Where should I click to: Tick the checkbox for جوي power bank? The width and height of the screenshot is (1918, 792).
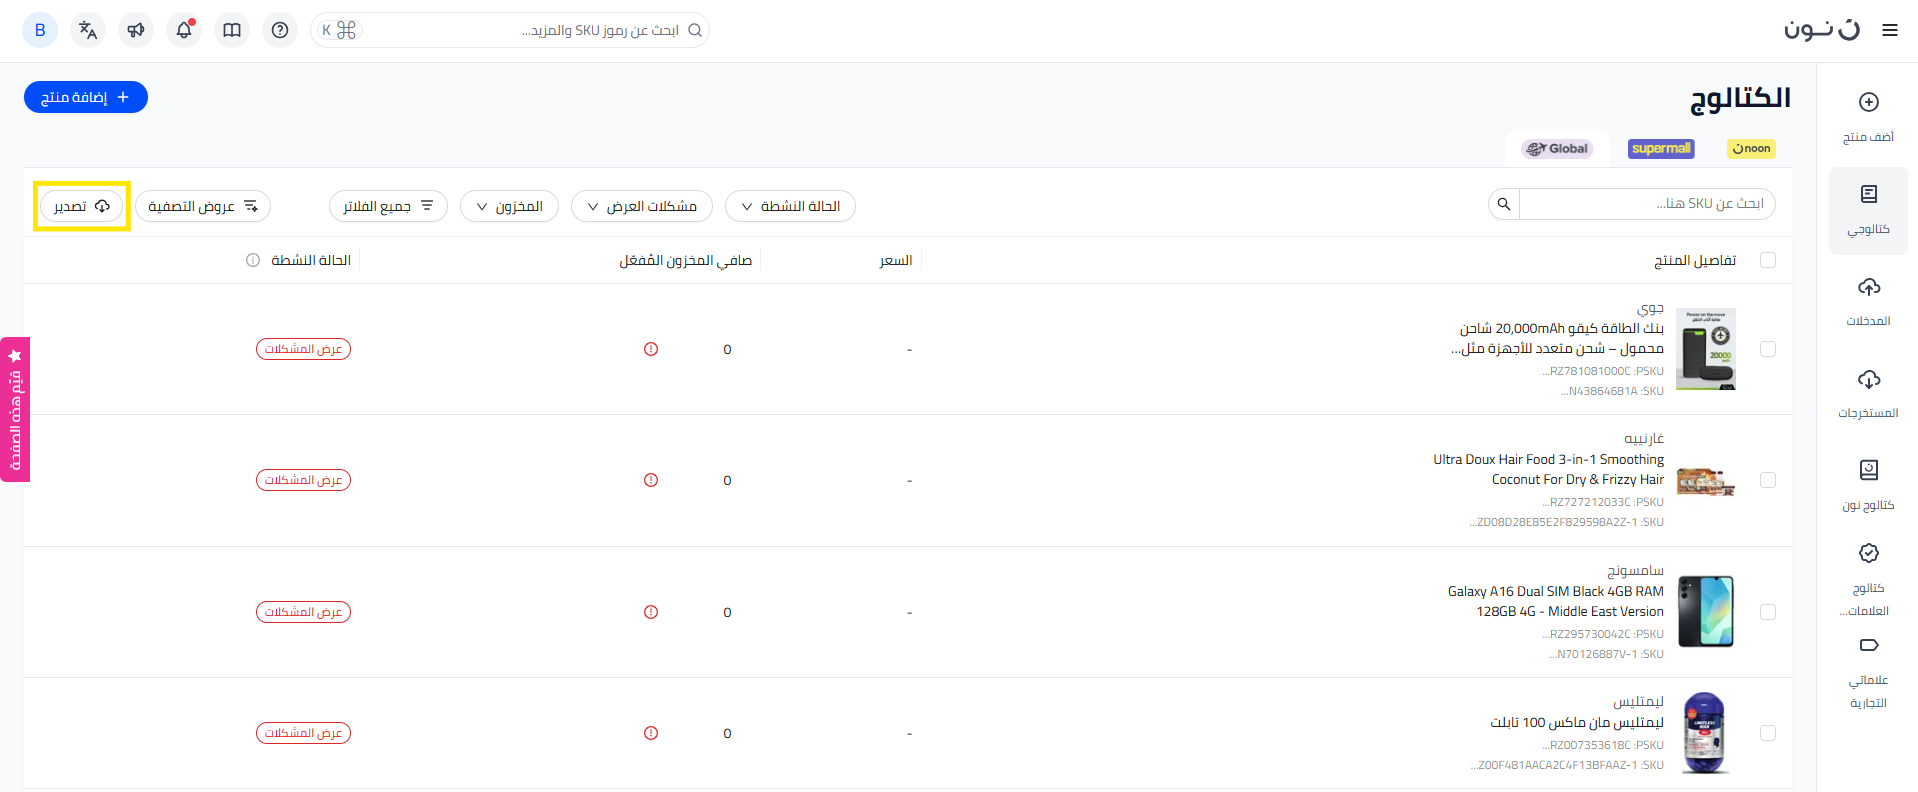(1768, 349)
